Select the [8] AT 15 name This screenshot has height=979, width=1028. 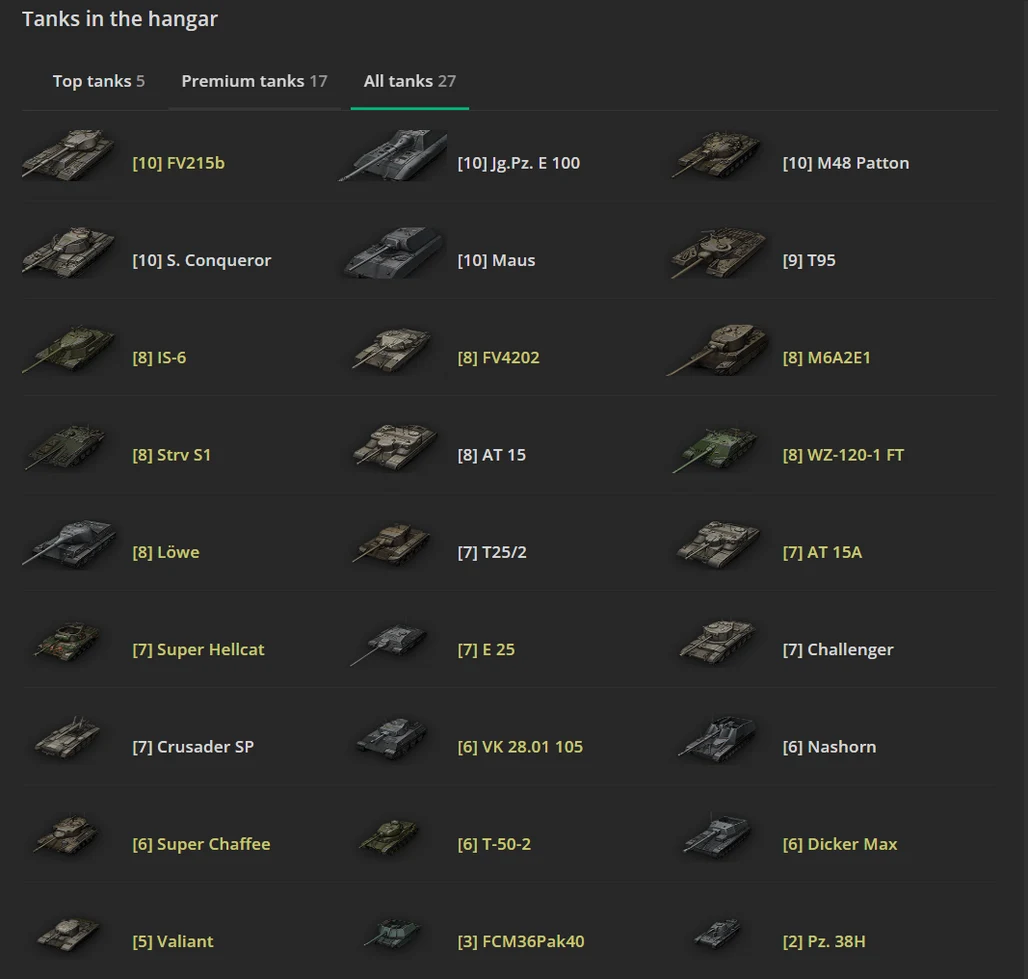pos(492,455)
